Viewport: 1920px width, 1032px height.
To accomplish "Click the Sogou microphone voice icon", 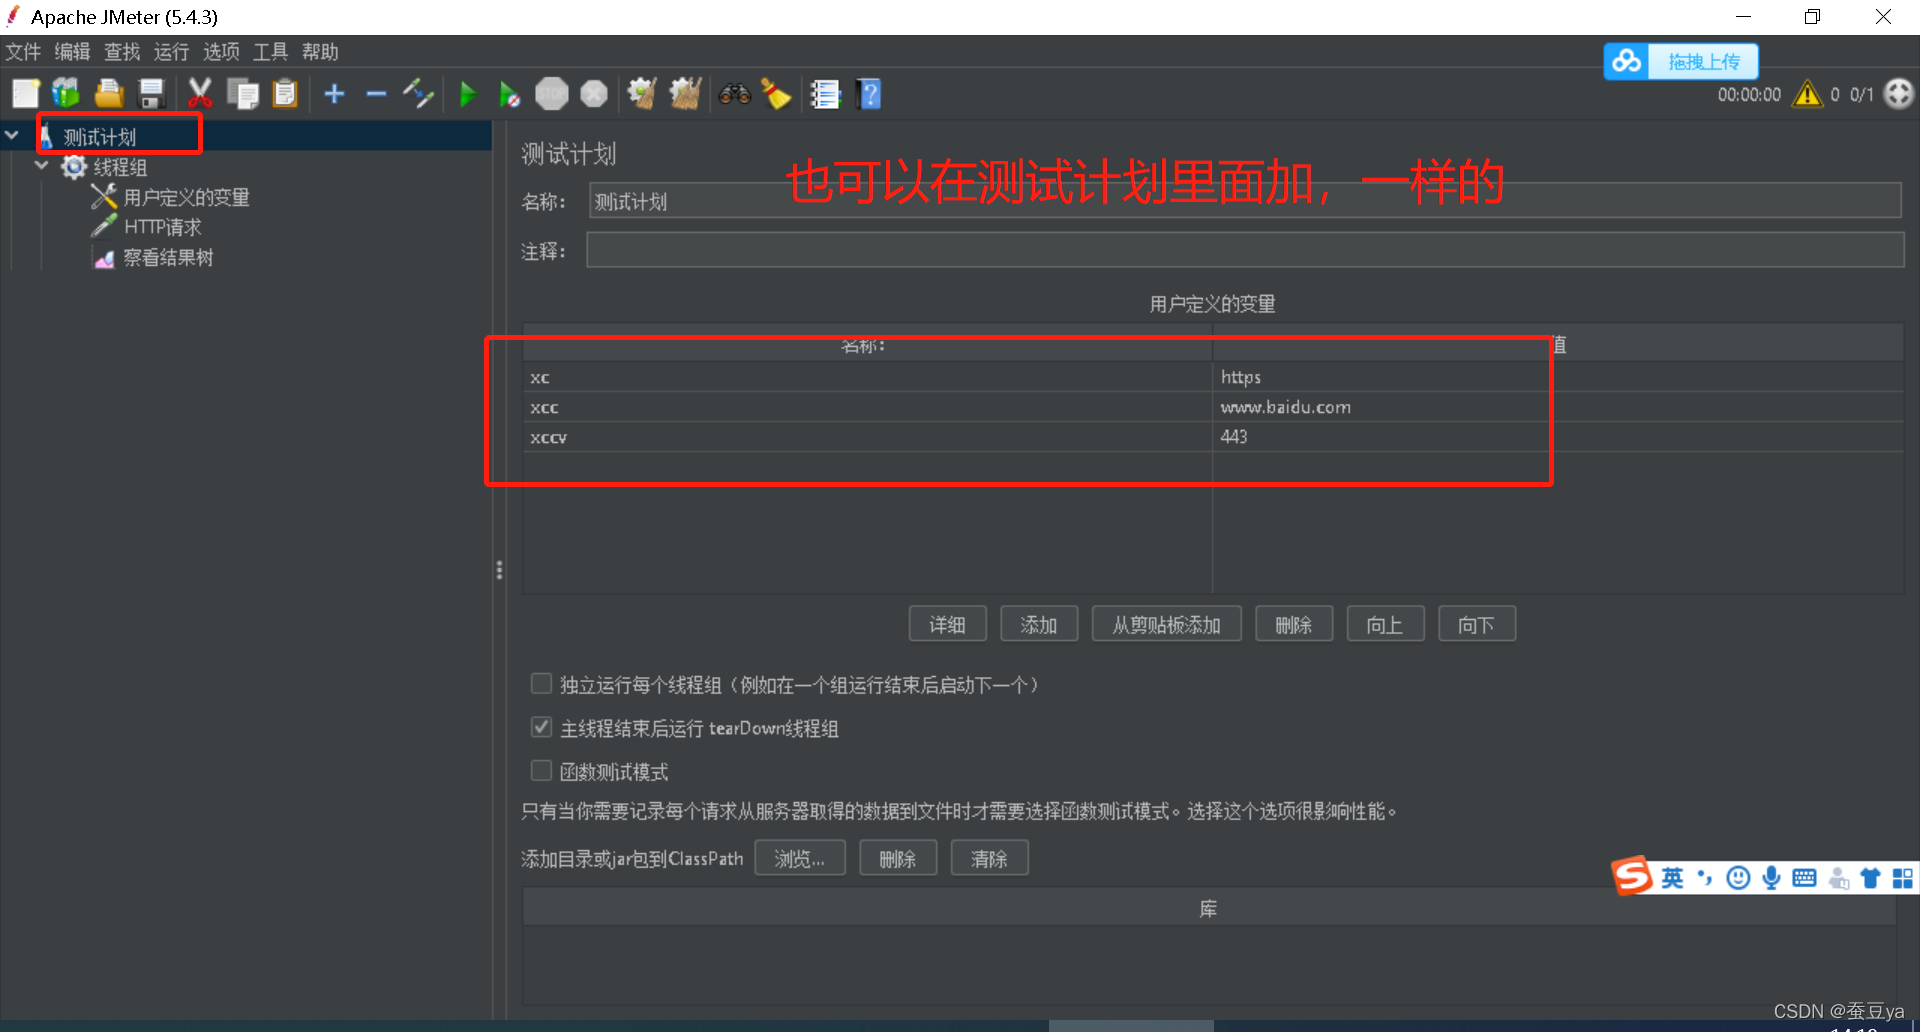I will click(x=1771, y=877).
